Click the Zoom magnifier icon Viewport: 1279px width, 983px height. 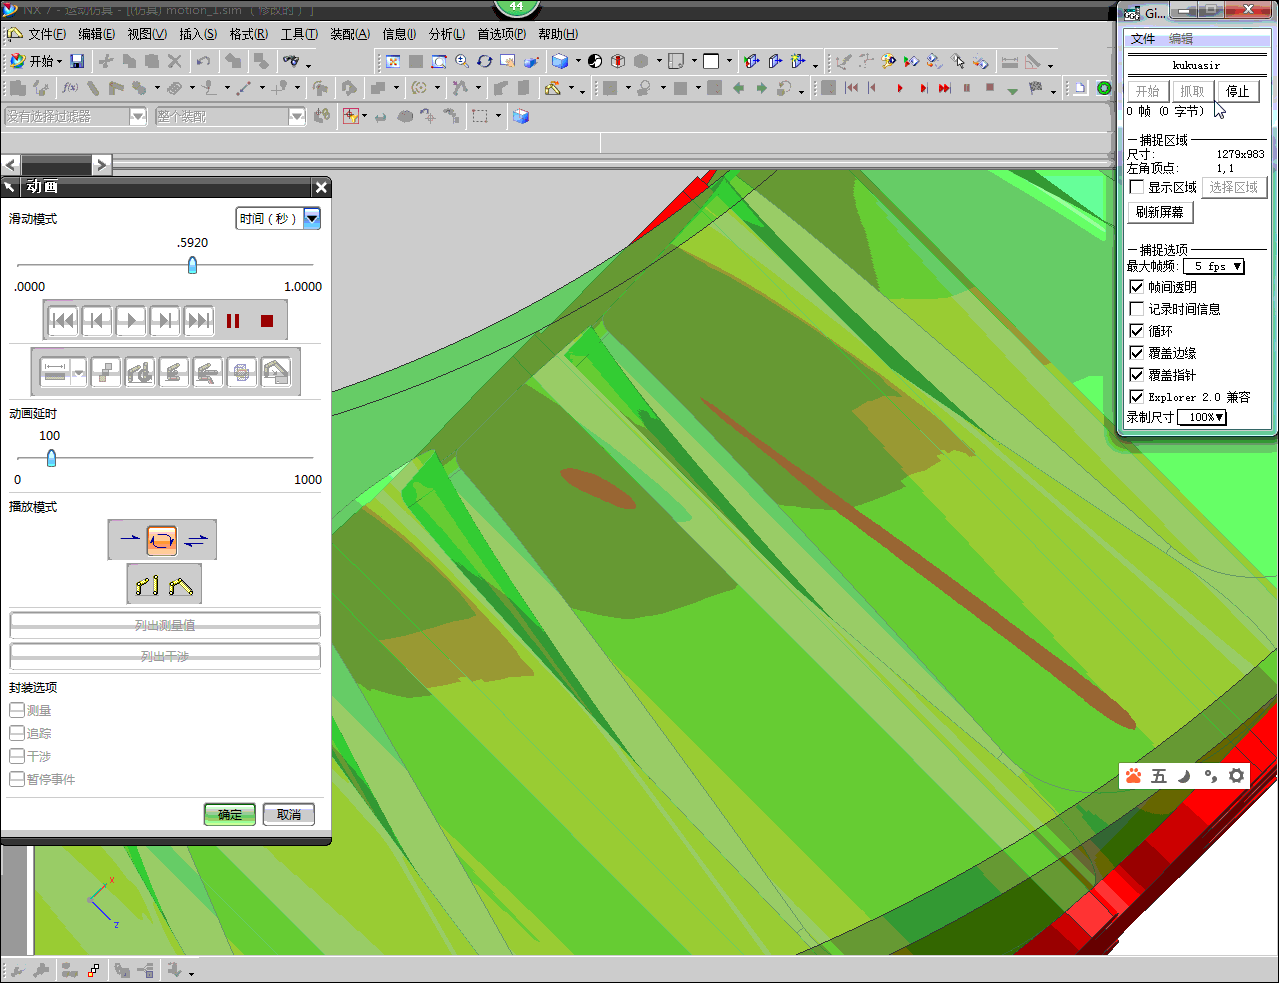tap(462, 61)
